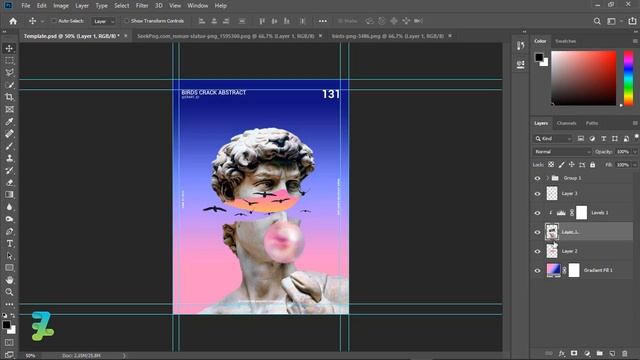Open the Image menu

61,6
